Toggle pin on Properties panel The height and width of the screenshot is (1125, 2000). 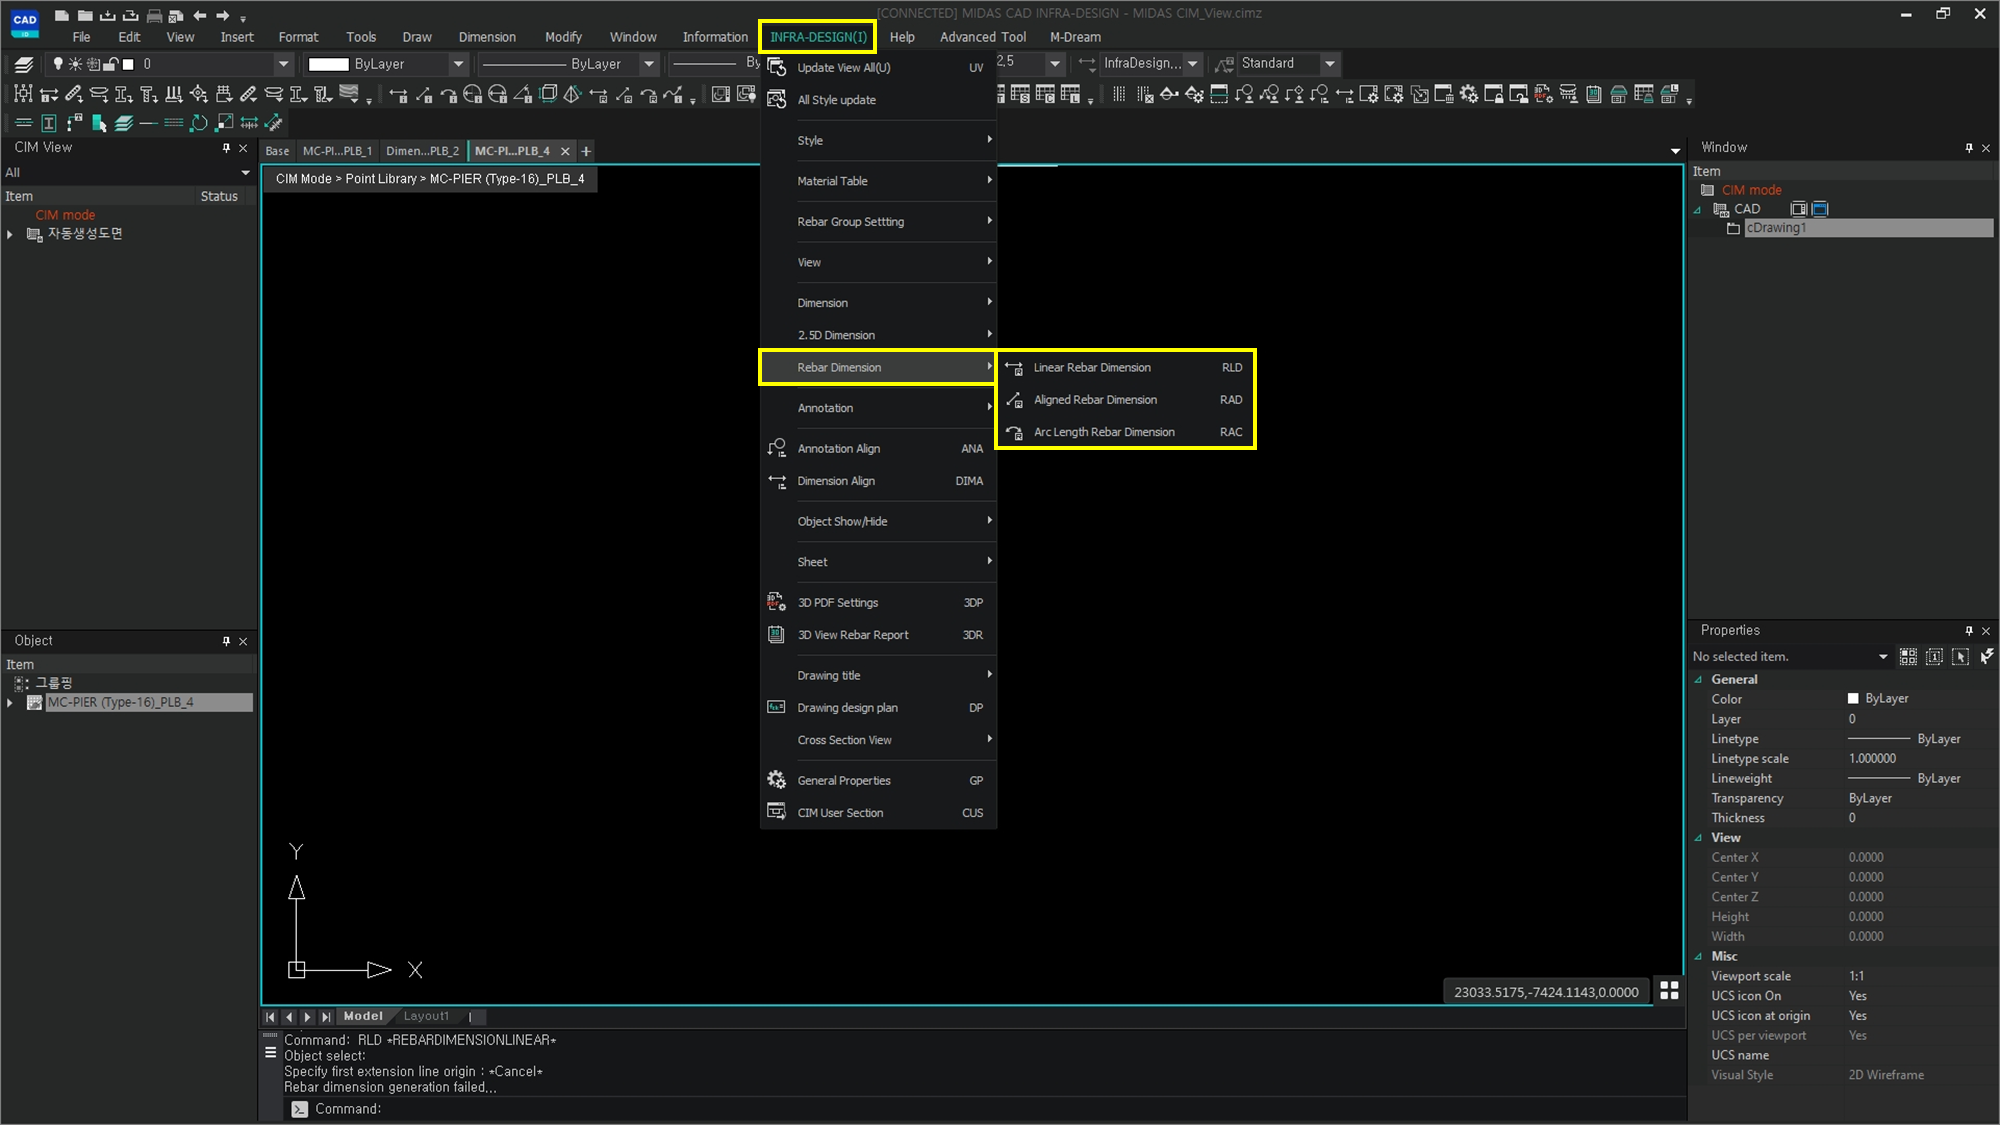pos(1969,631)
